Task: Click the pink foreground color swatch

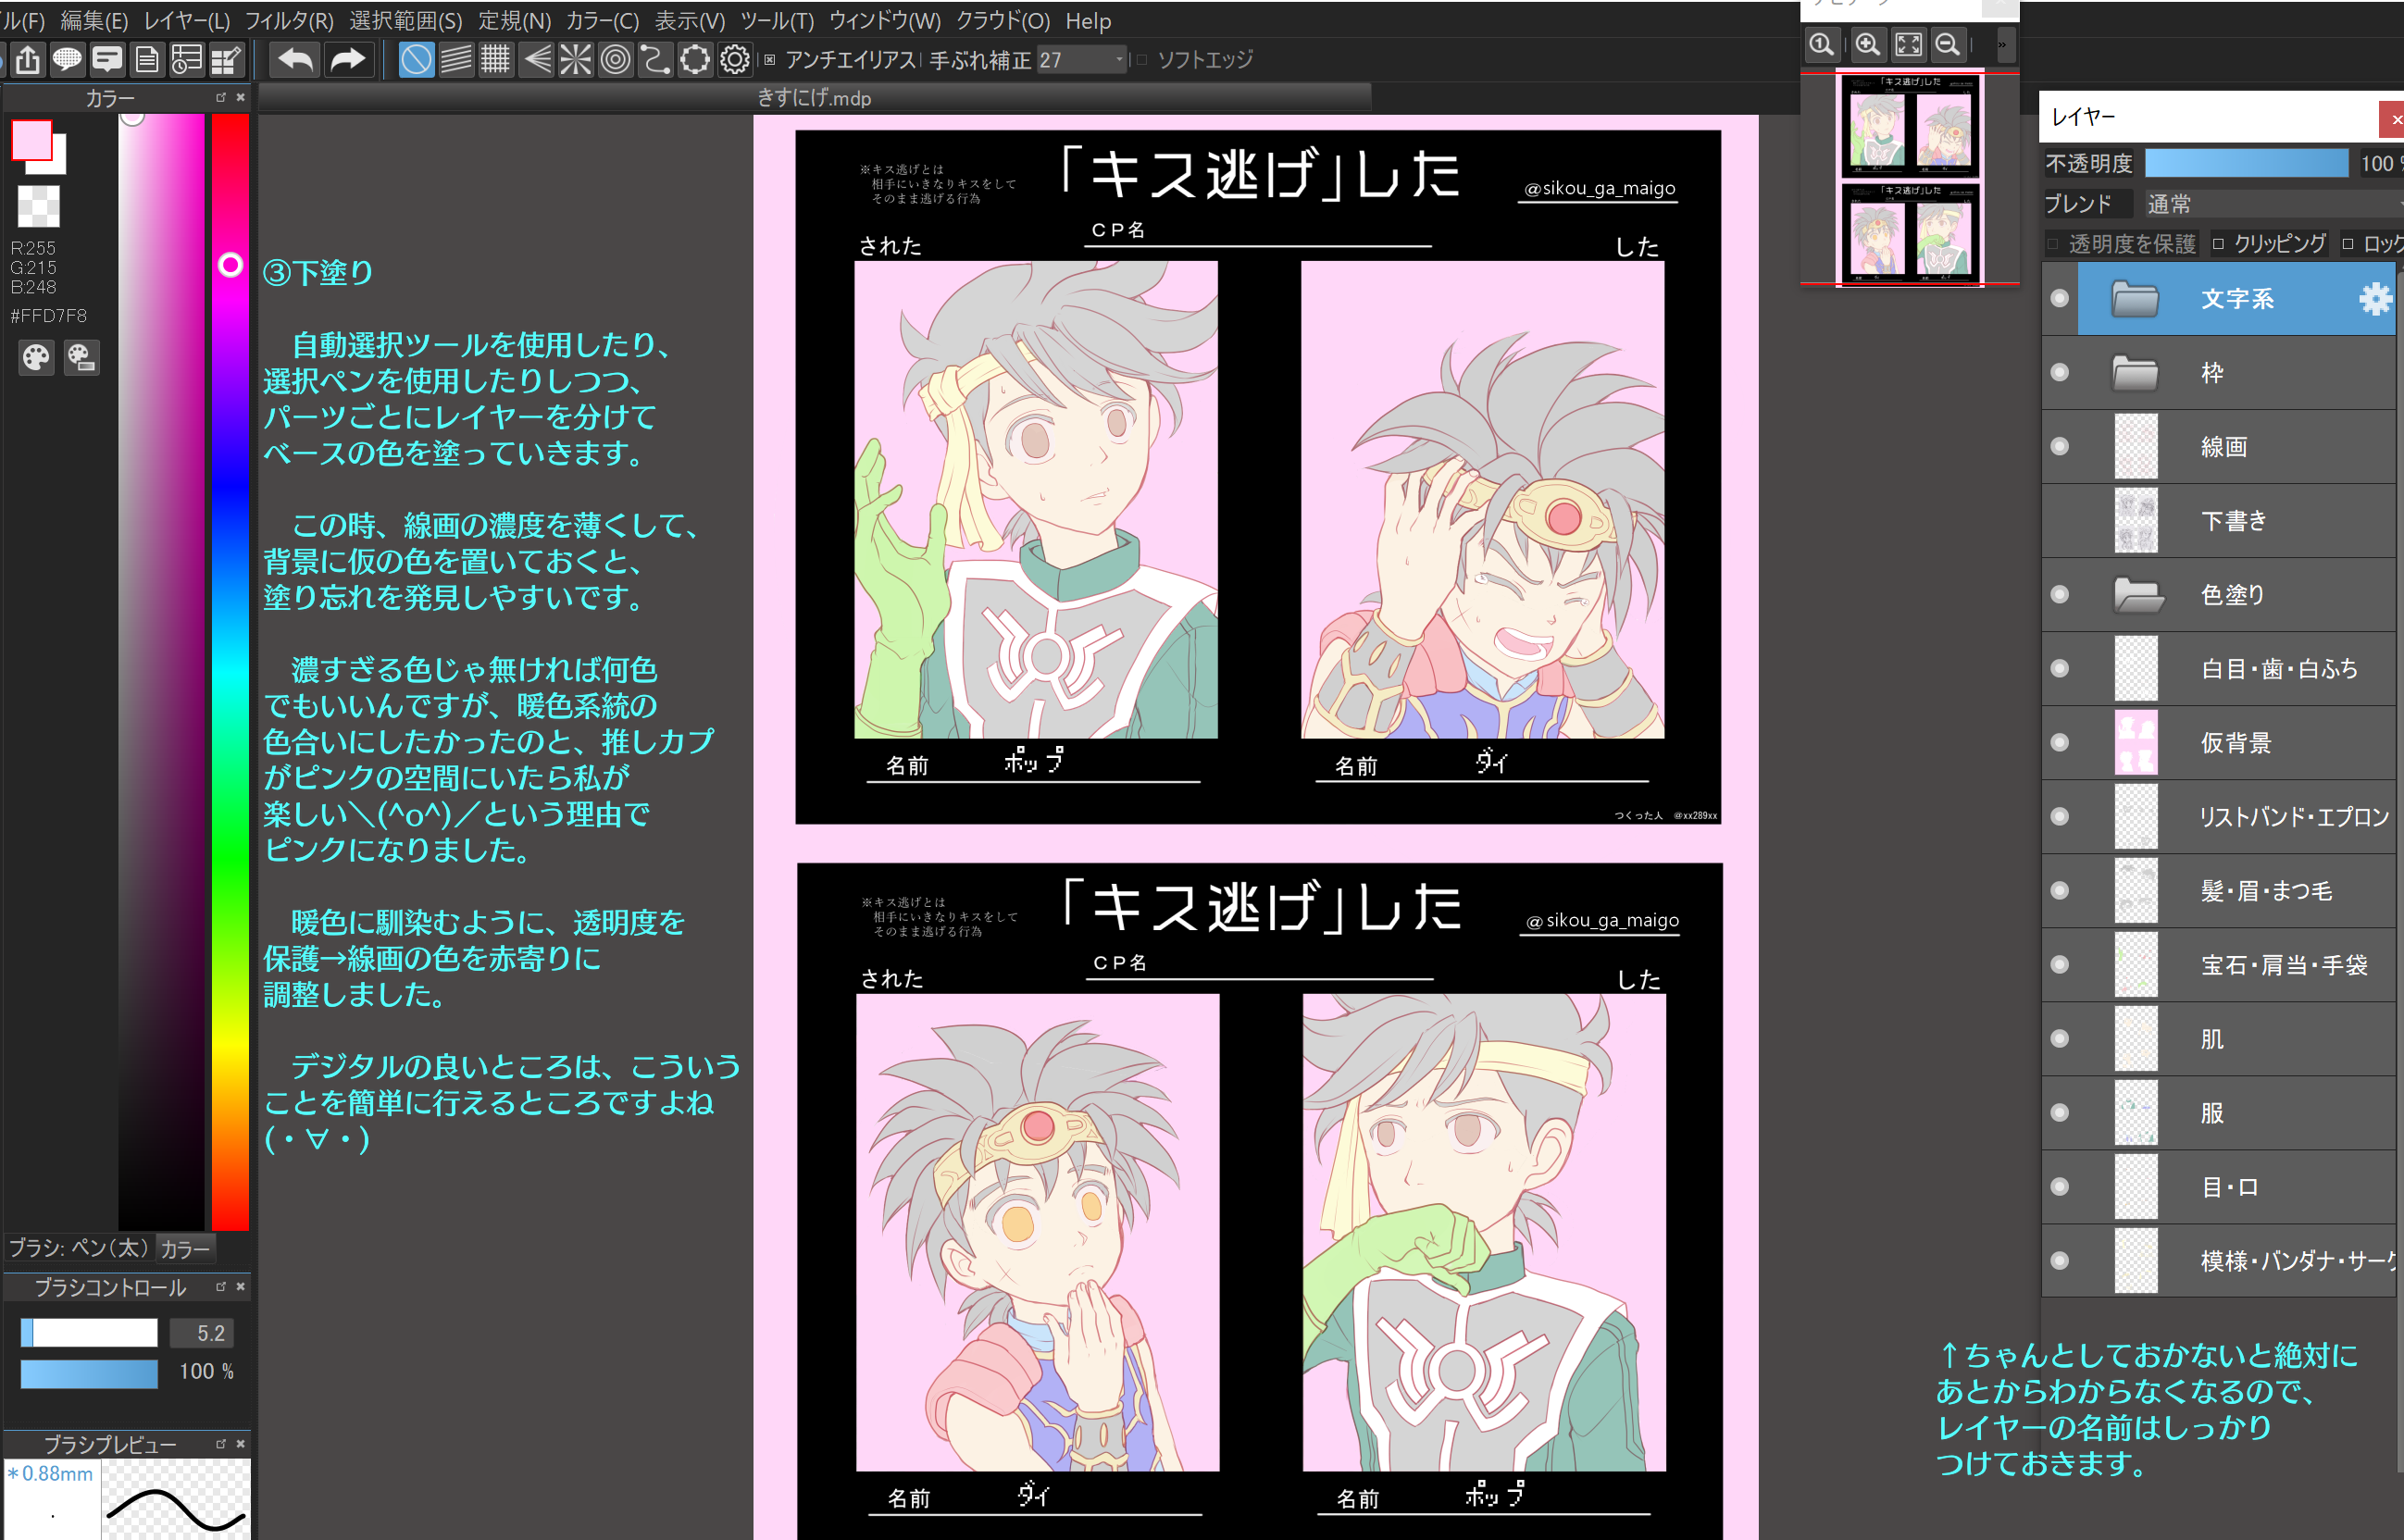Action: click(x=32, y=141)
